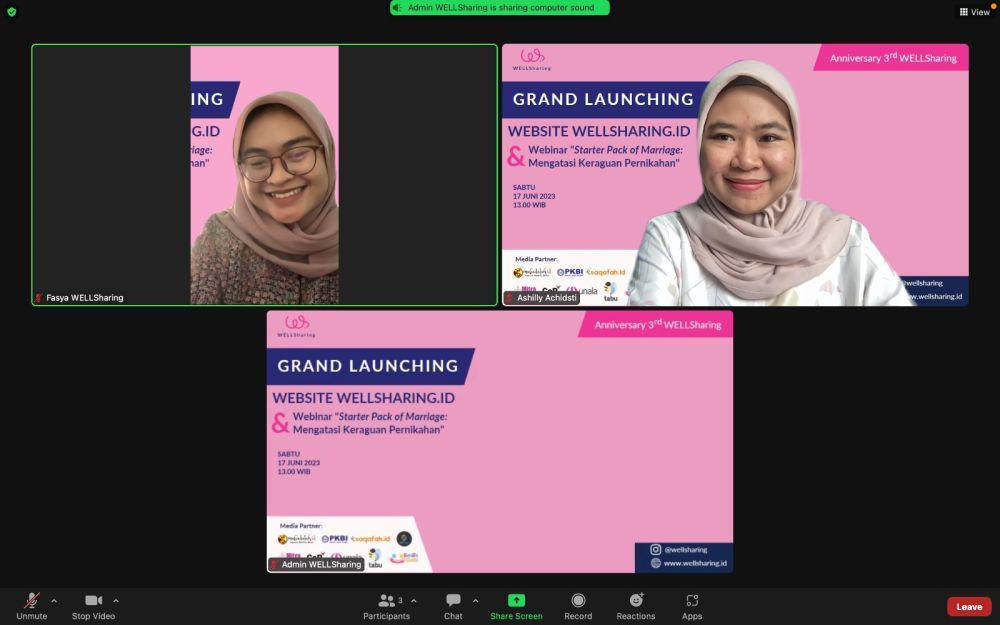1000x625 pixels.
Task: Click the sharing computer sound banner
Action: coord(500,8)
